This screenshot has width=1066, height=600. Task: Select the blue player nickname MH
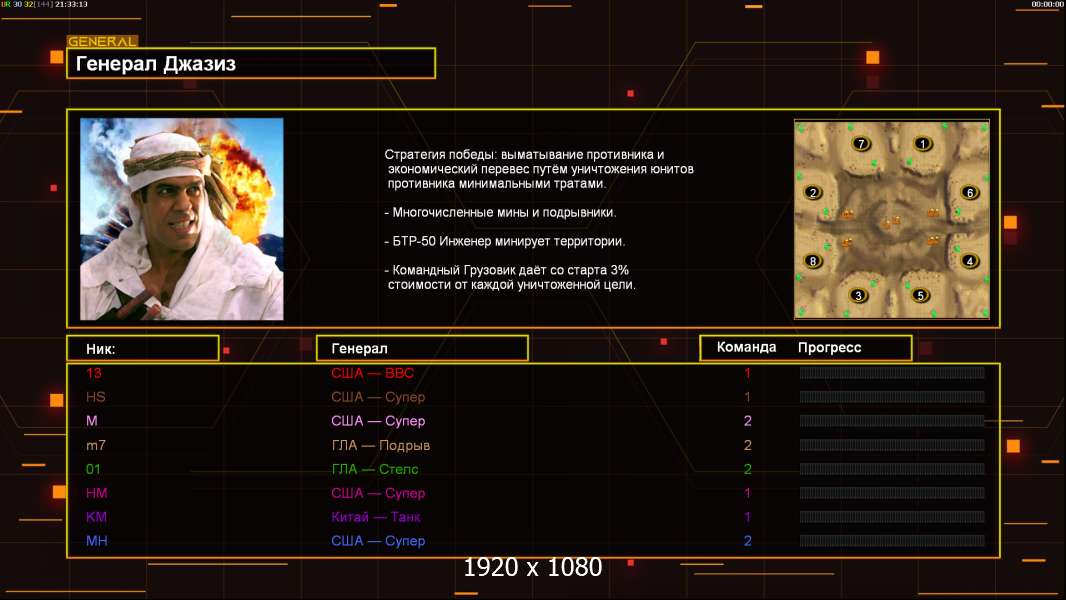(x=97, y=541)
